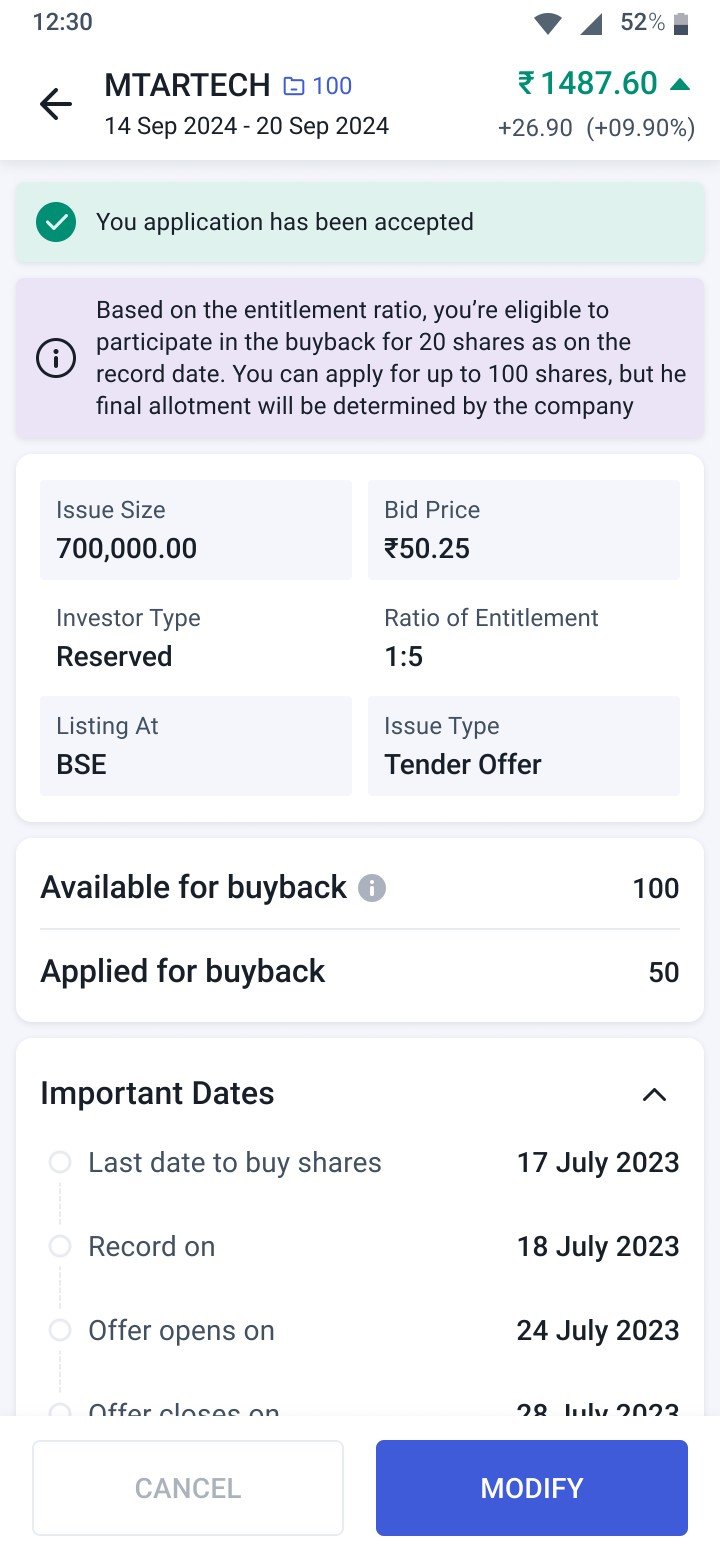Tap the Issue Size 700,000.00 tile

[196, 530]
